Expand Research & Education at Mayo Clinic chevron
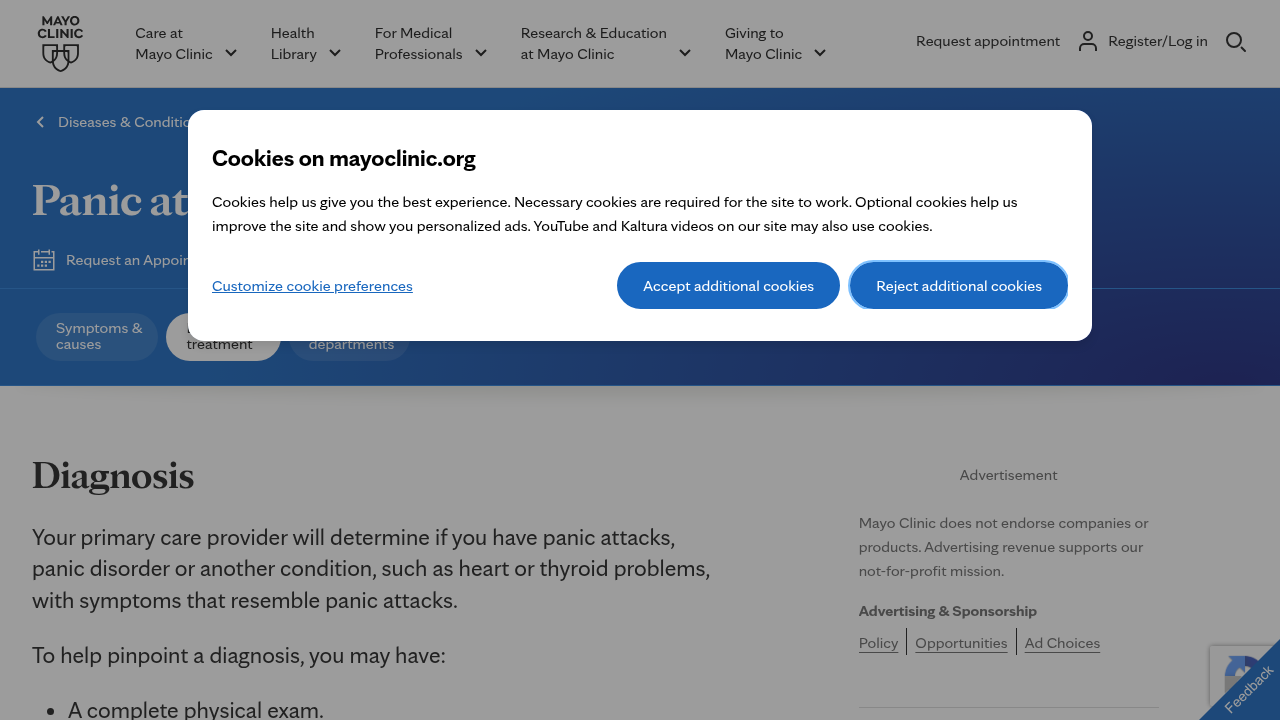The width and height of the screenshot is (1280, 720). (x=685, y=53)
